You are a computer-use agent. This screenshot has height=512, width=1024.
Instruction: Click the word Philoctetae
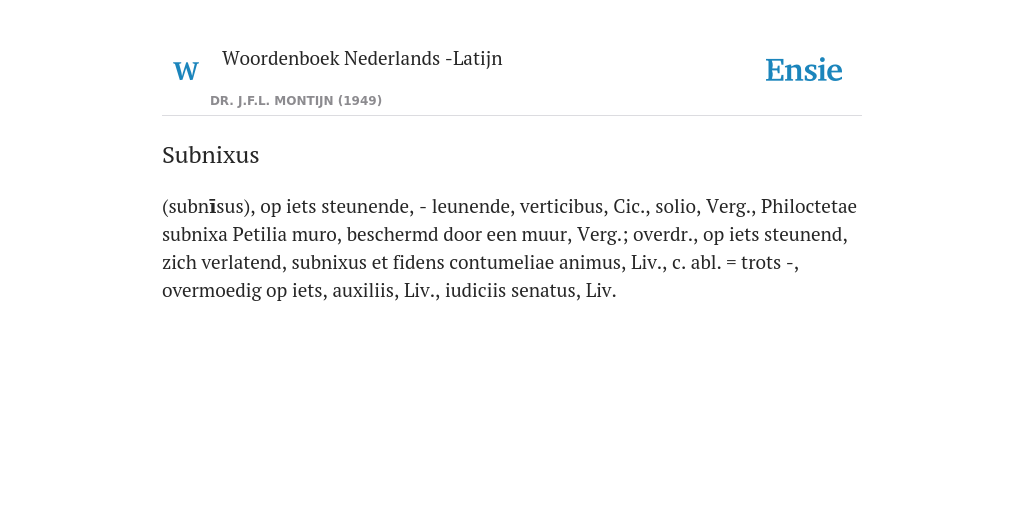point(808,206)
